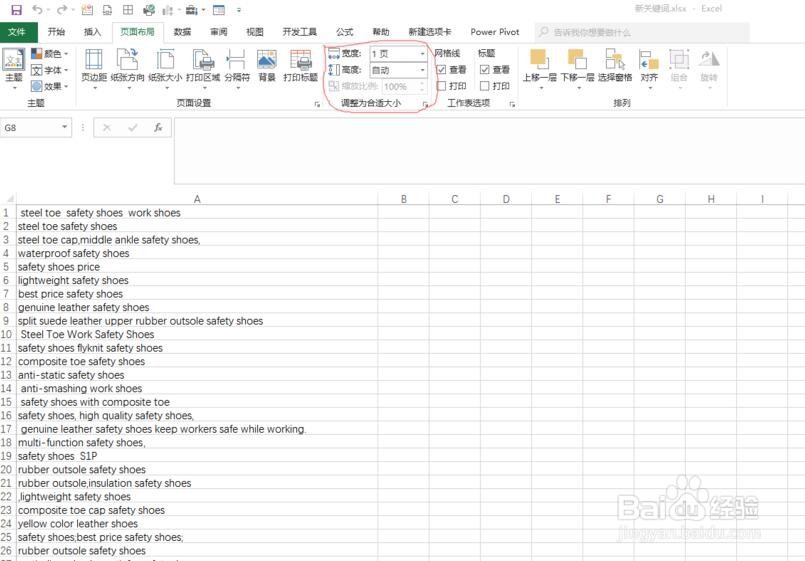Viewport: 805px width, 561px height.
Task: Click the Rotate (旋转) icon
Action: 709,60
